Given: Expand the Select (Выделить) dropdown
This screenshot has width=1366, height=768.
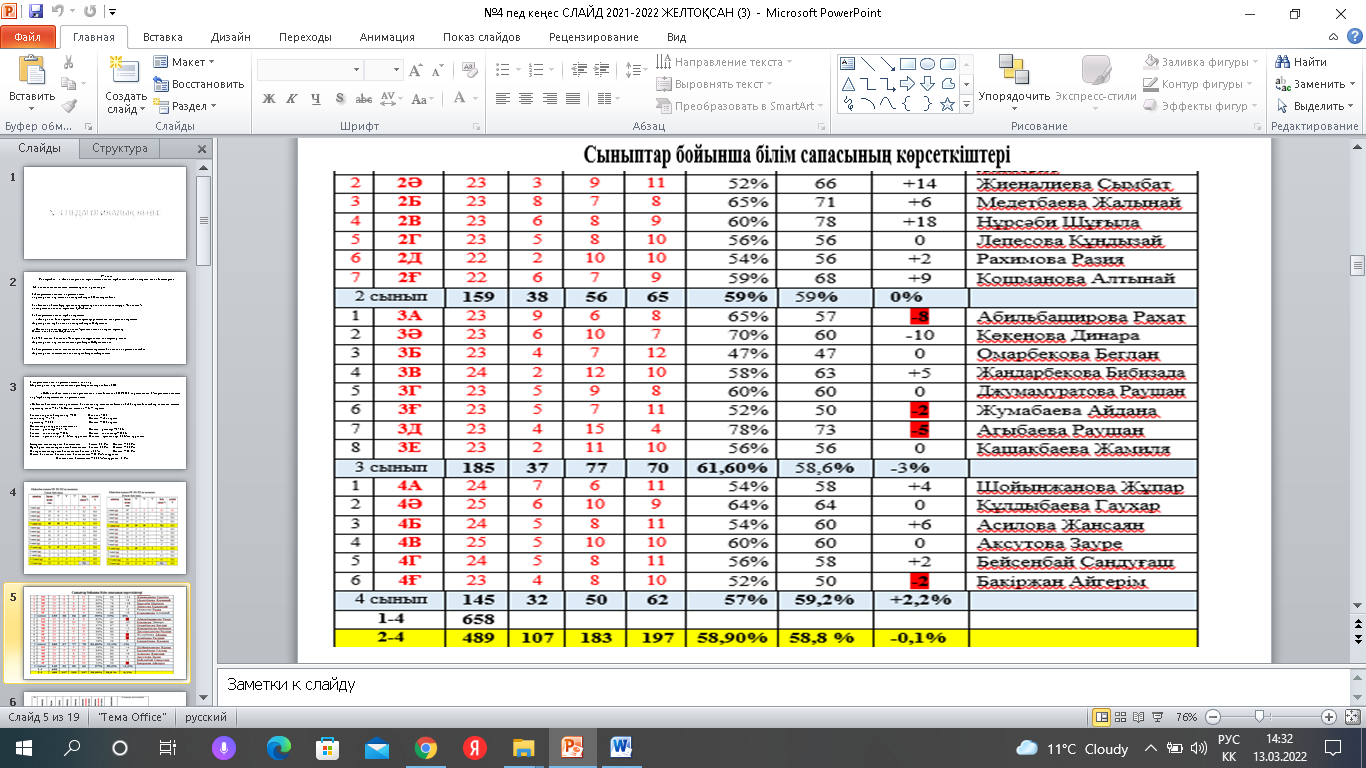Looking at the screenshot, I should [x=1318, y=106].
